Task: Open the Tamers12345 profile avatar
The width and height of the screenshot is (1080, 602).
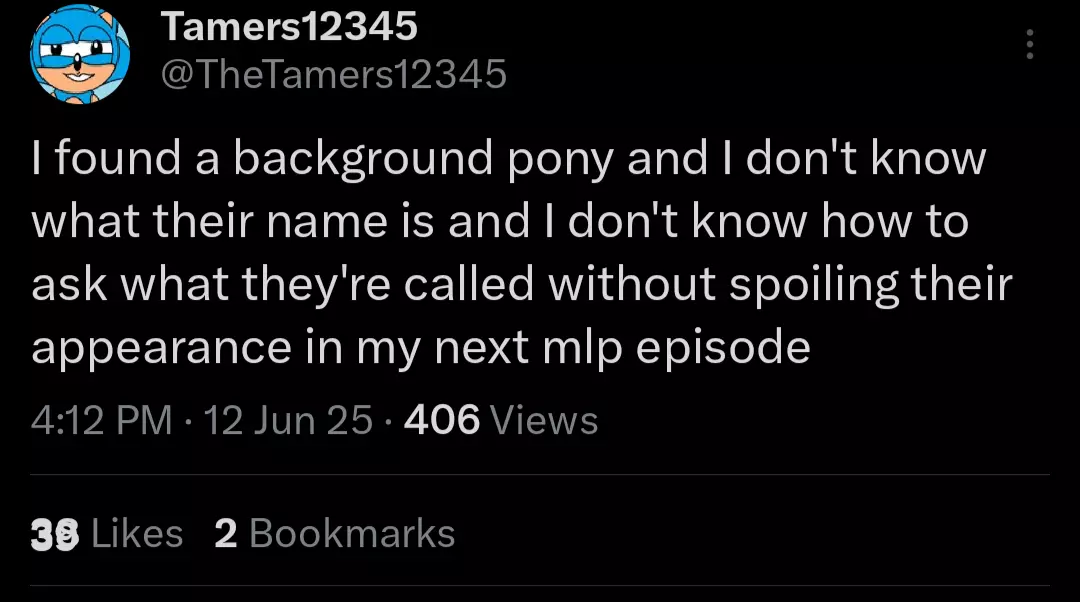Action: (80, 54)
